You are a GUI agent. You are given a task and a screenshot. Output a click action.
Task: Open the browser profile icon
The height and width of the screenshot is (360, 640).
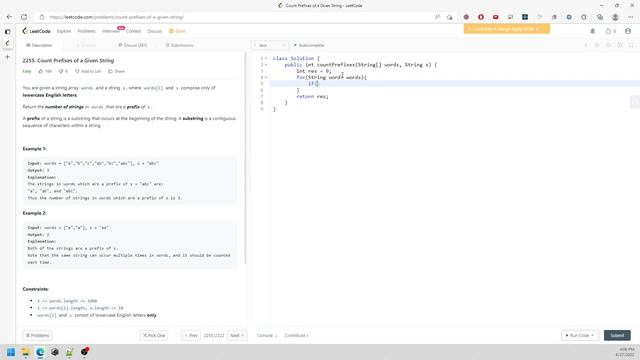click(x=615, y=17)
